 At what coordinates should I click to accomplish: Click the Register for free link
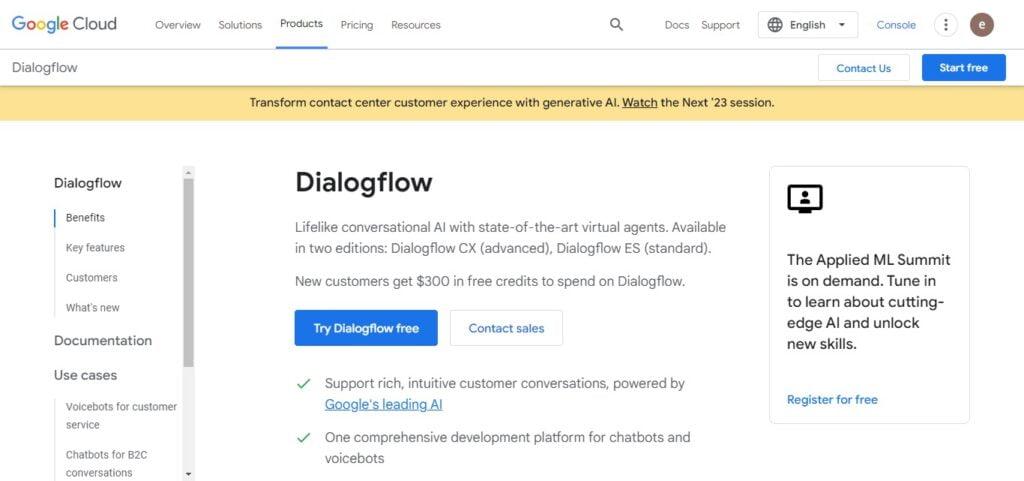pos(832,399)
